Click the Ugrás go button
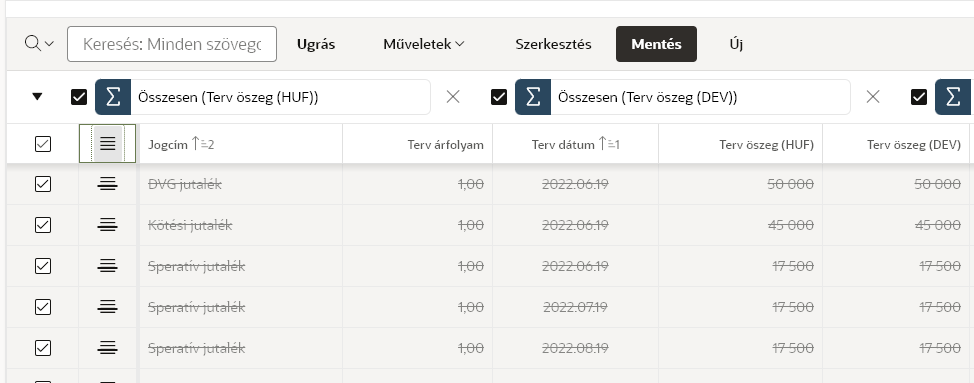 click(x=316, y=44)
